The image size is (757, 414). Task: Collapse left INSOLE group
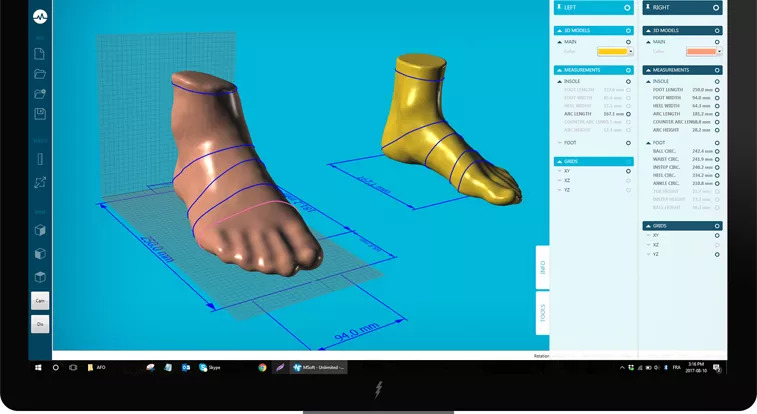coord(560,82)
